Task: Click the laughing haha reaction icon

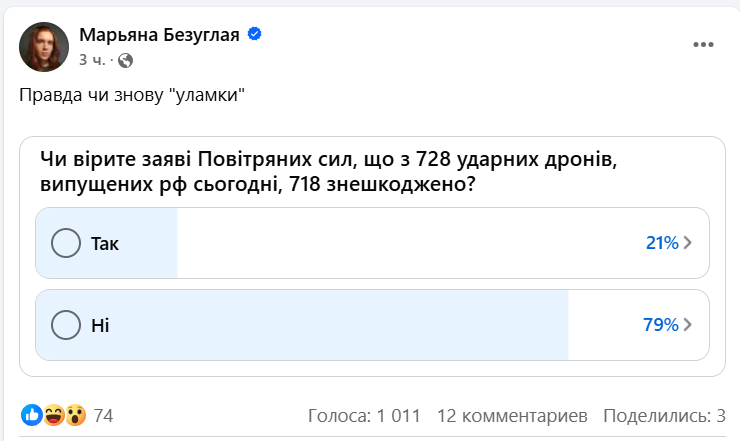Action: tap(54, 416)
